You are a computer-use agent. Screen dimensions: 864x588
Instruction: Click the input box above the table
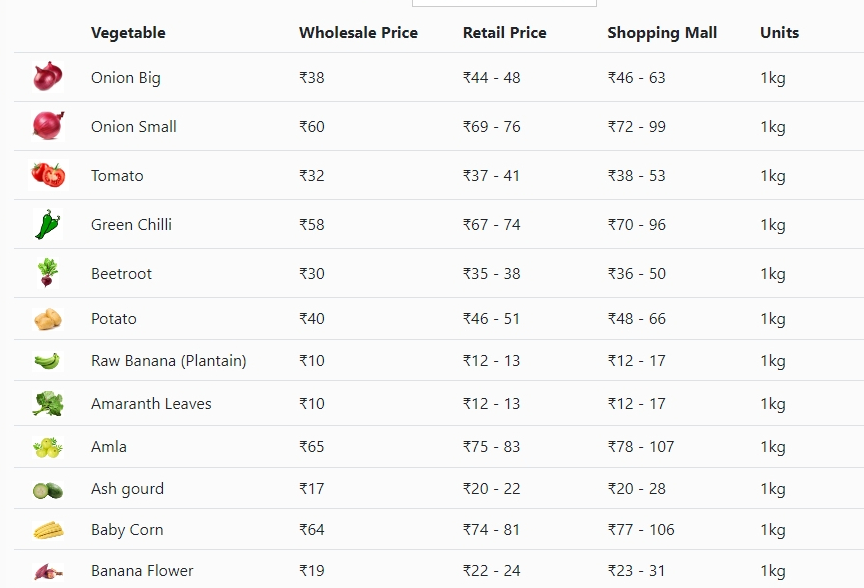coord(504,3)
